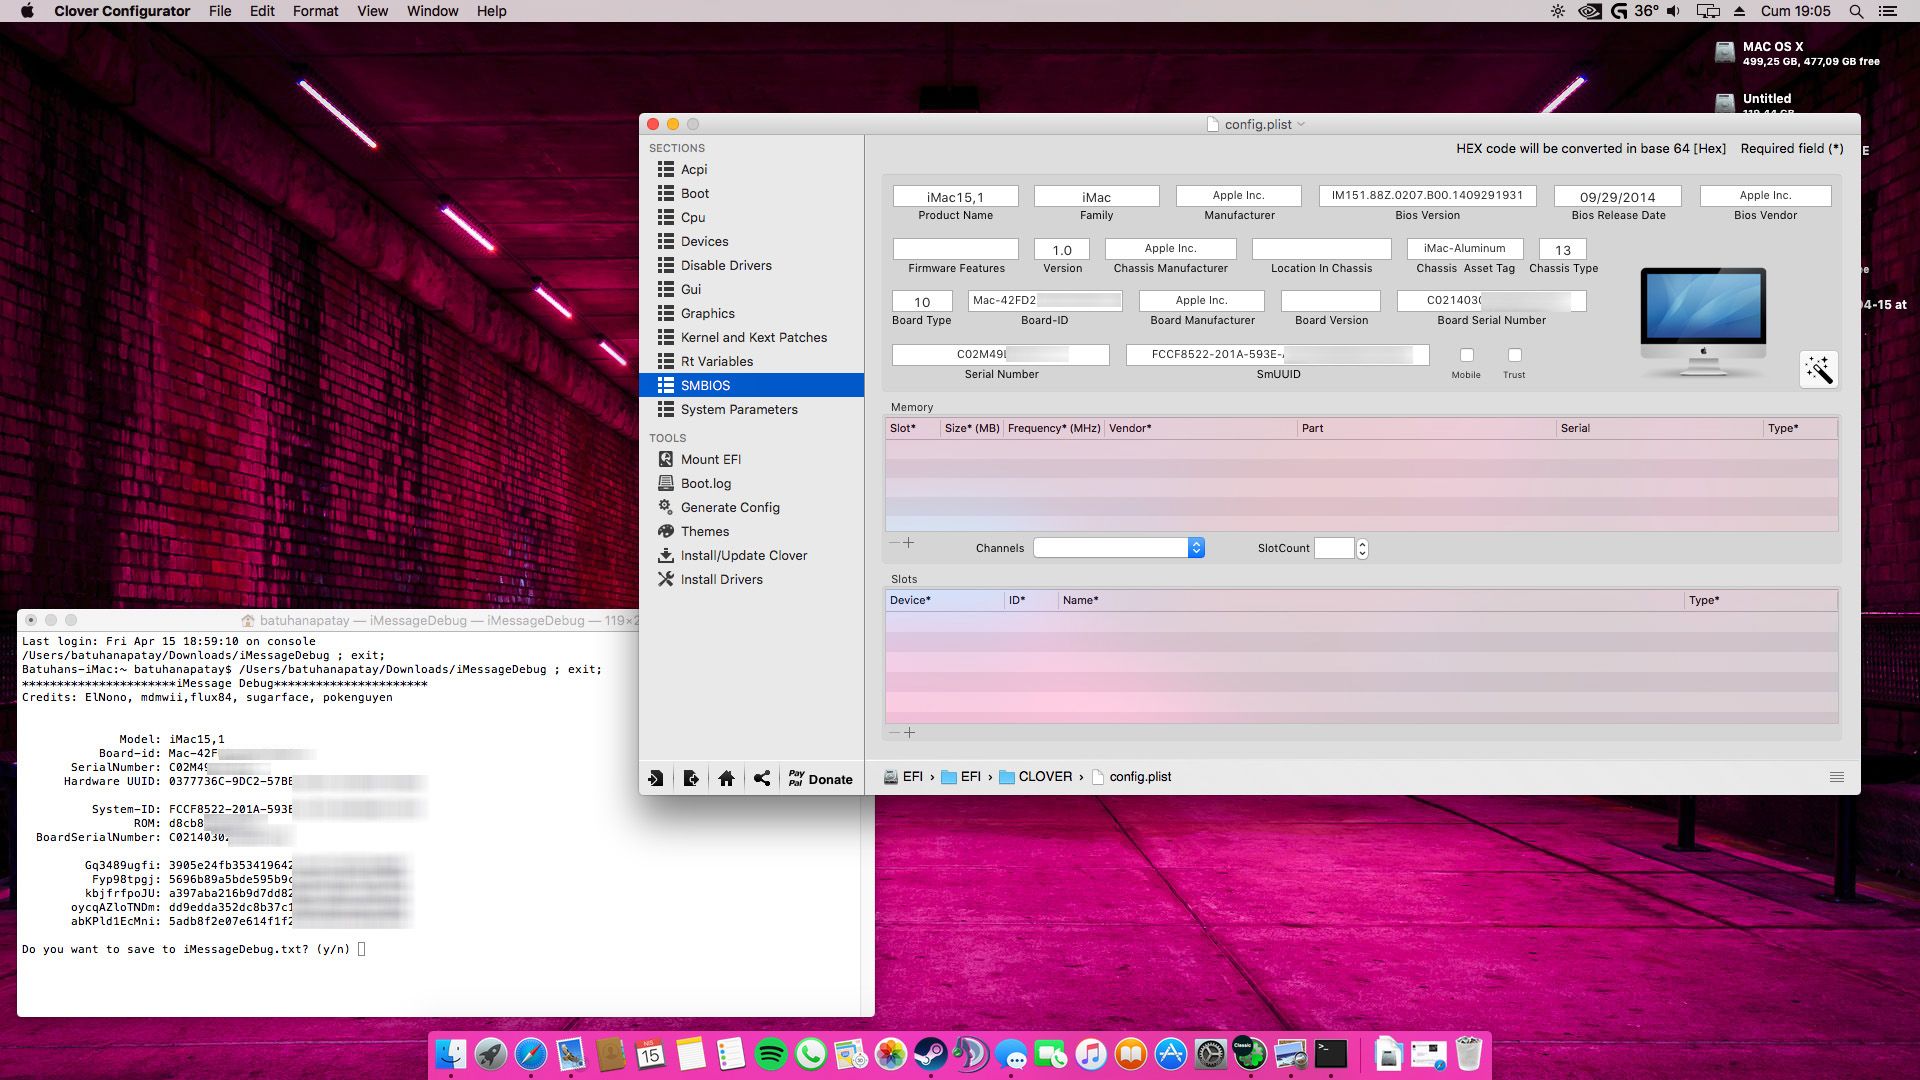The height and width of the screenshot is (1080, 1920).
Task: Open Boot.log from the Tools section
Action: 708,483
